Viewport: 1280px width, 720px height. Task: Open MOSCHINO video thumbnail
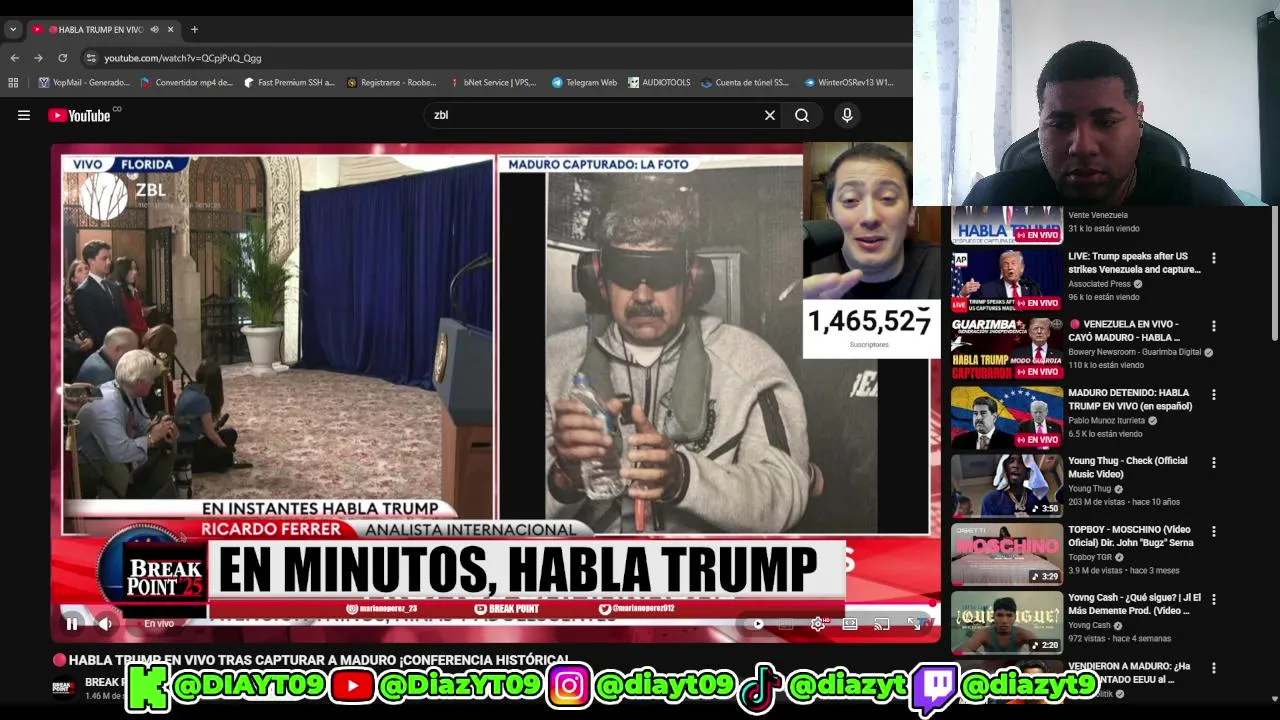point(1006,555)
